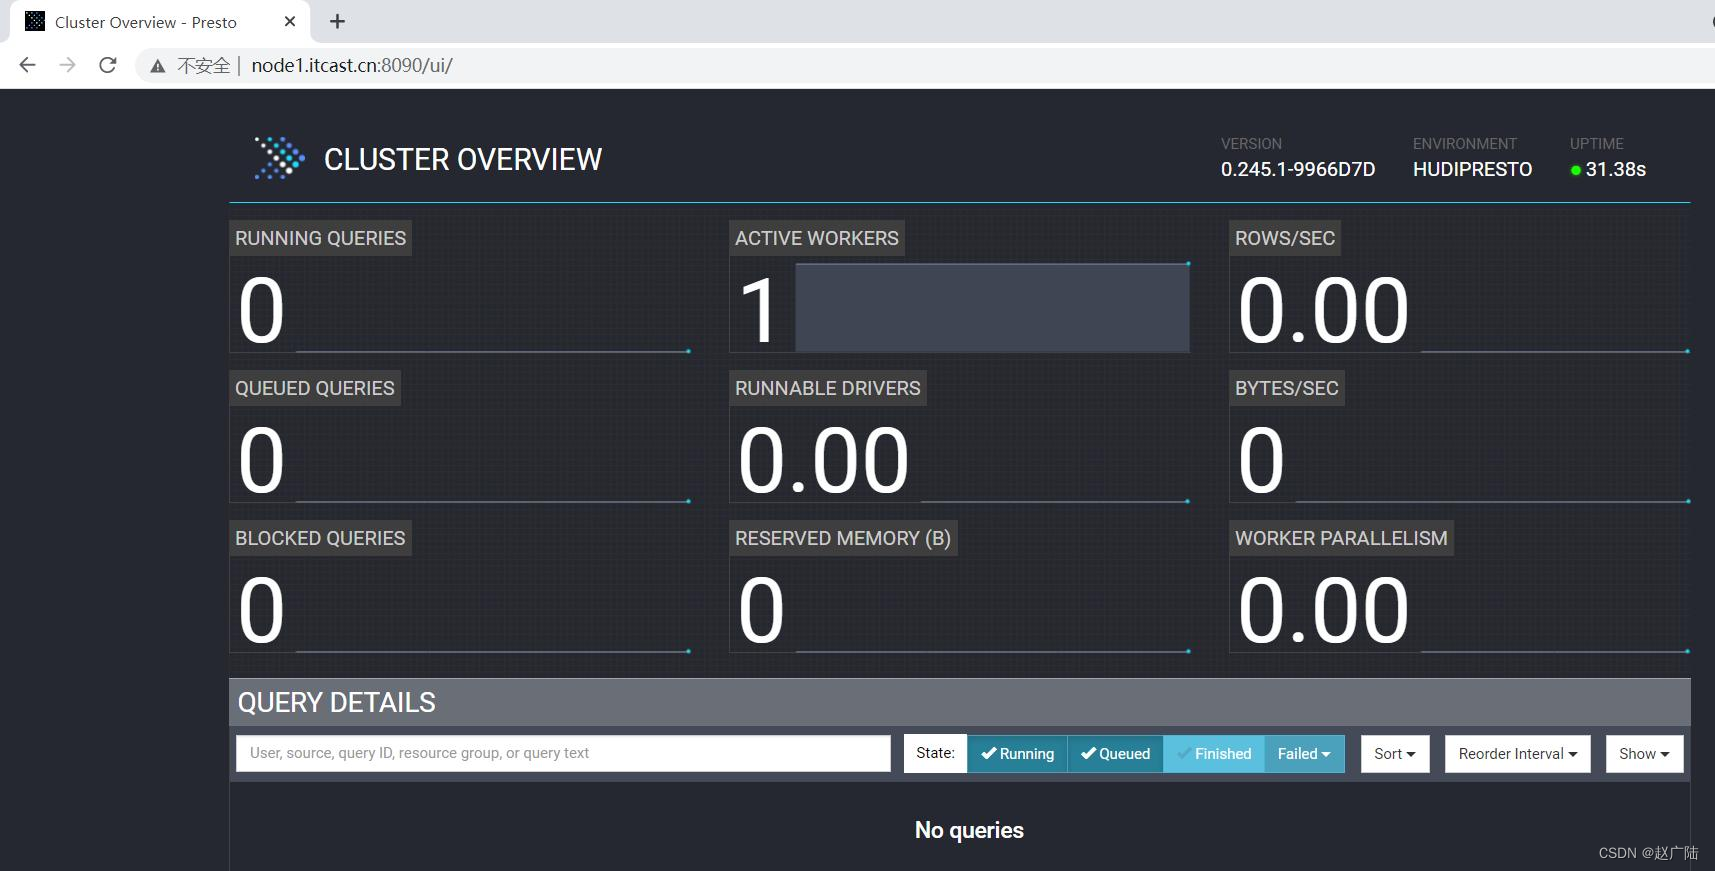Click the WORKER PARALLELISM label
This screenshot has width=1715, height=871.
(1341, 538)
